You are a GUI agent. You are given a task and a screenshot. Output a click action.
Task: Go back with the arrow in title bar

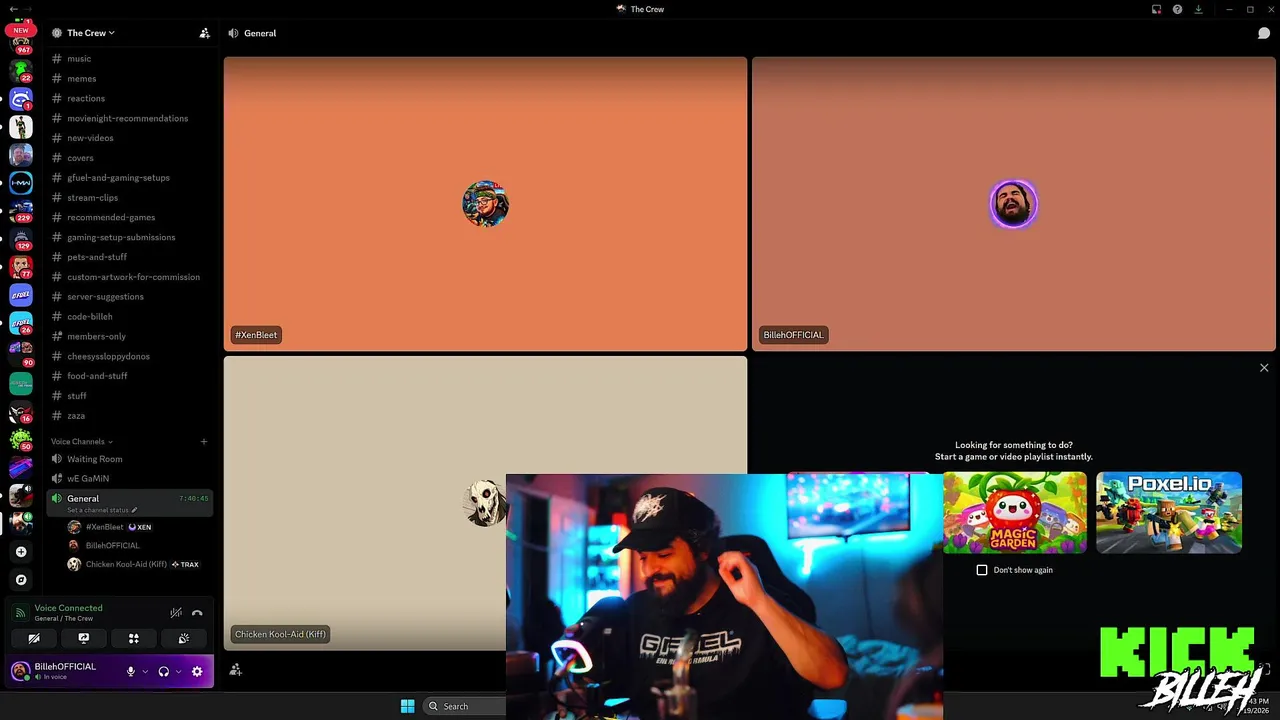[13, 9]
